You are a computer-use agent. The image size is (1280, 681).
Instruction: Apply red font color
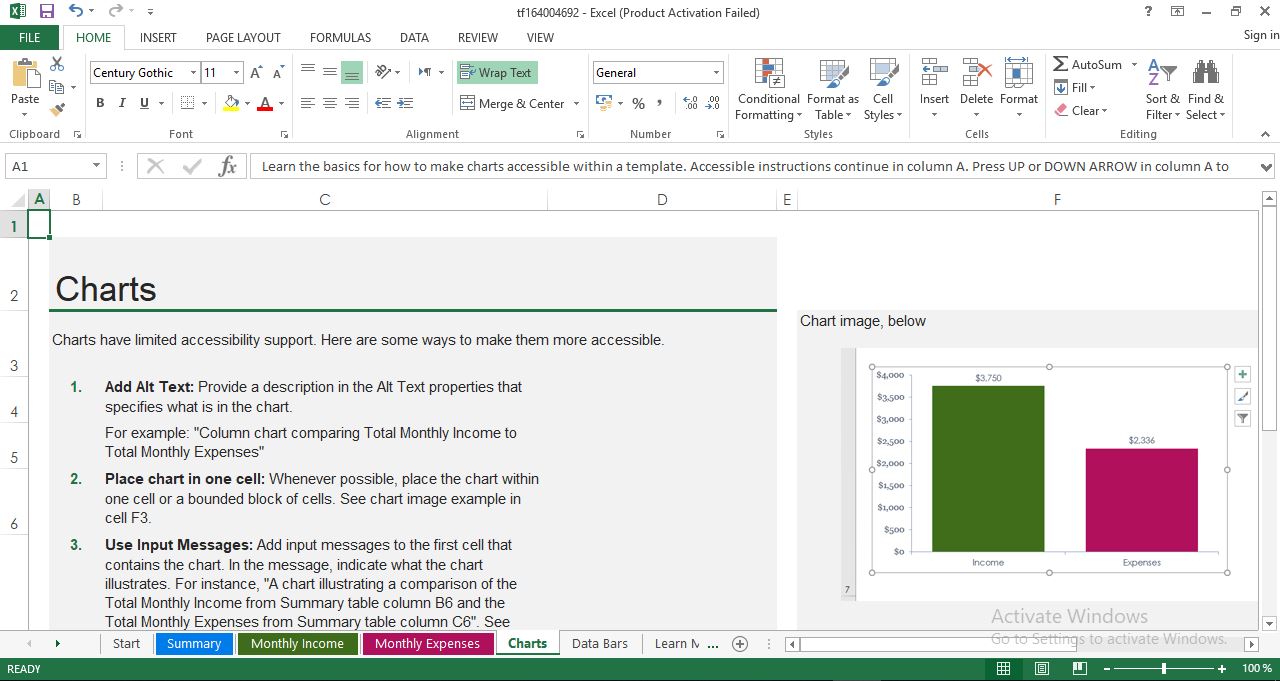(265, 103)
